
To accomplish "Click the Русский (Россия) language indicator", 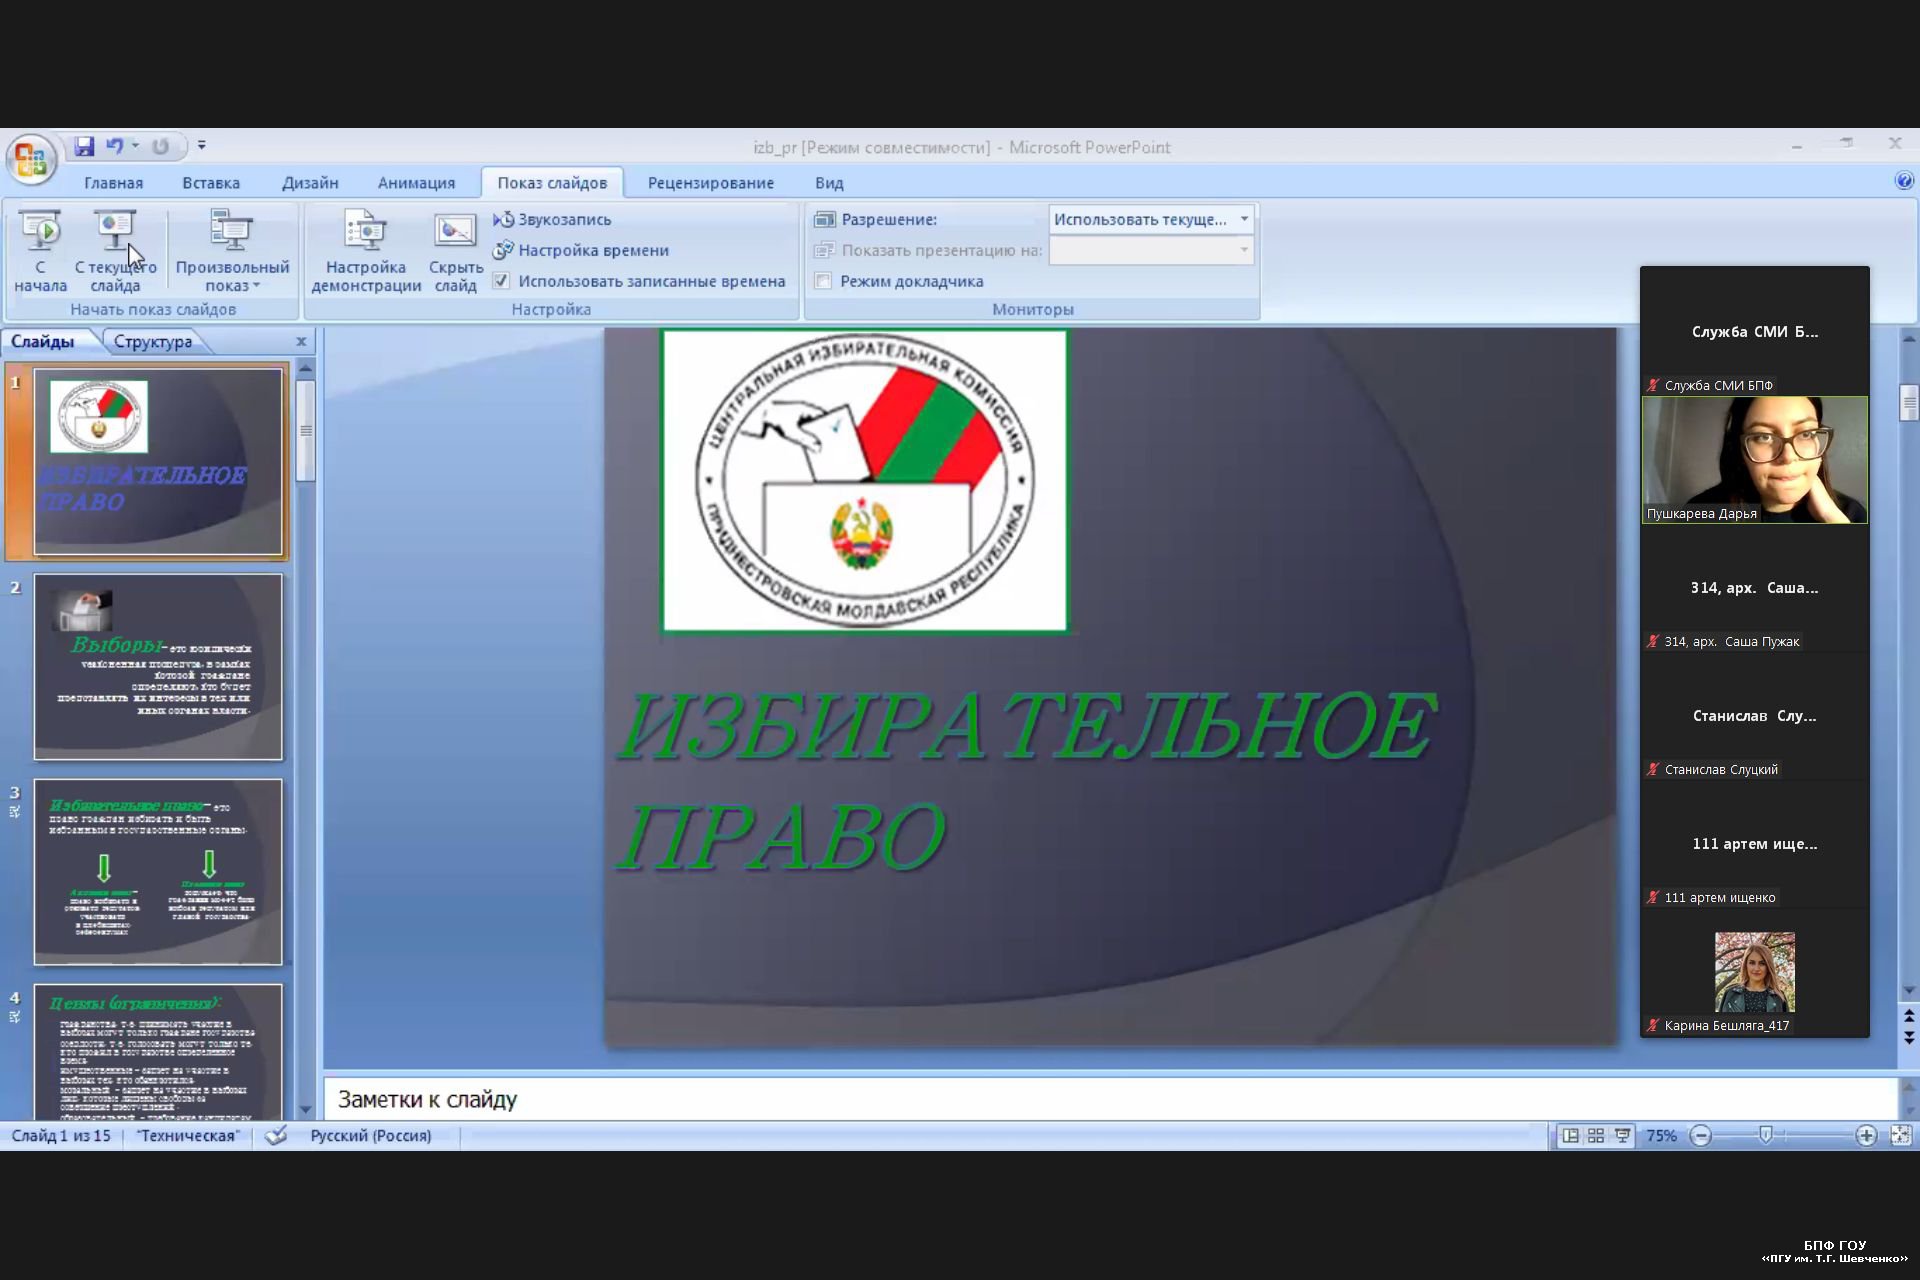I will tap(371, 1136).
